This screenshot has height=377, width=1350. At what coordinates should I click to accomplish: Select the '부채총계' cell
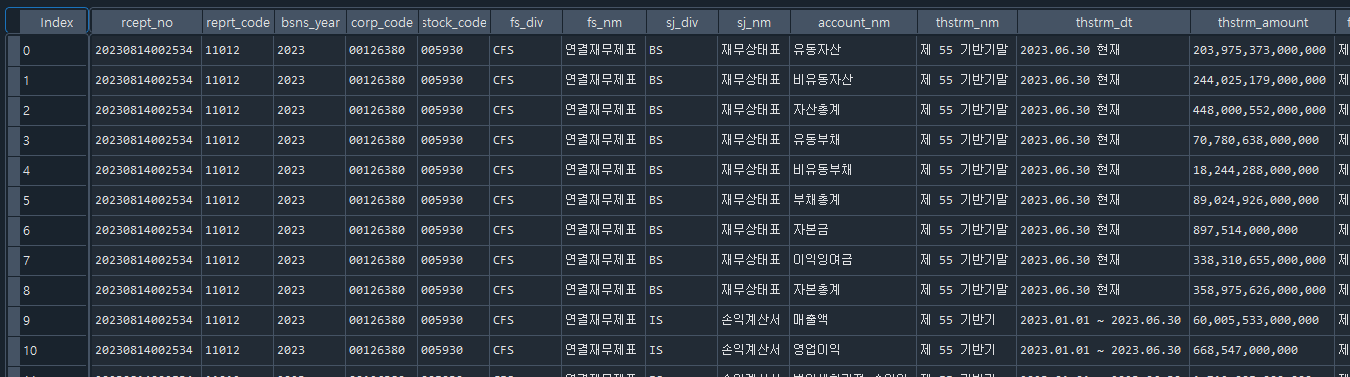click(x=853, y=200)
